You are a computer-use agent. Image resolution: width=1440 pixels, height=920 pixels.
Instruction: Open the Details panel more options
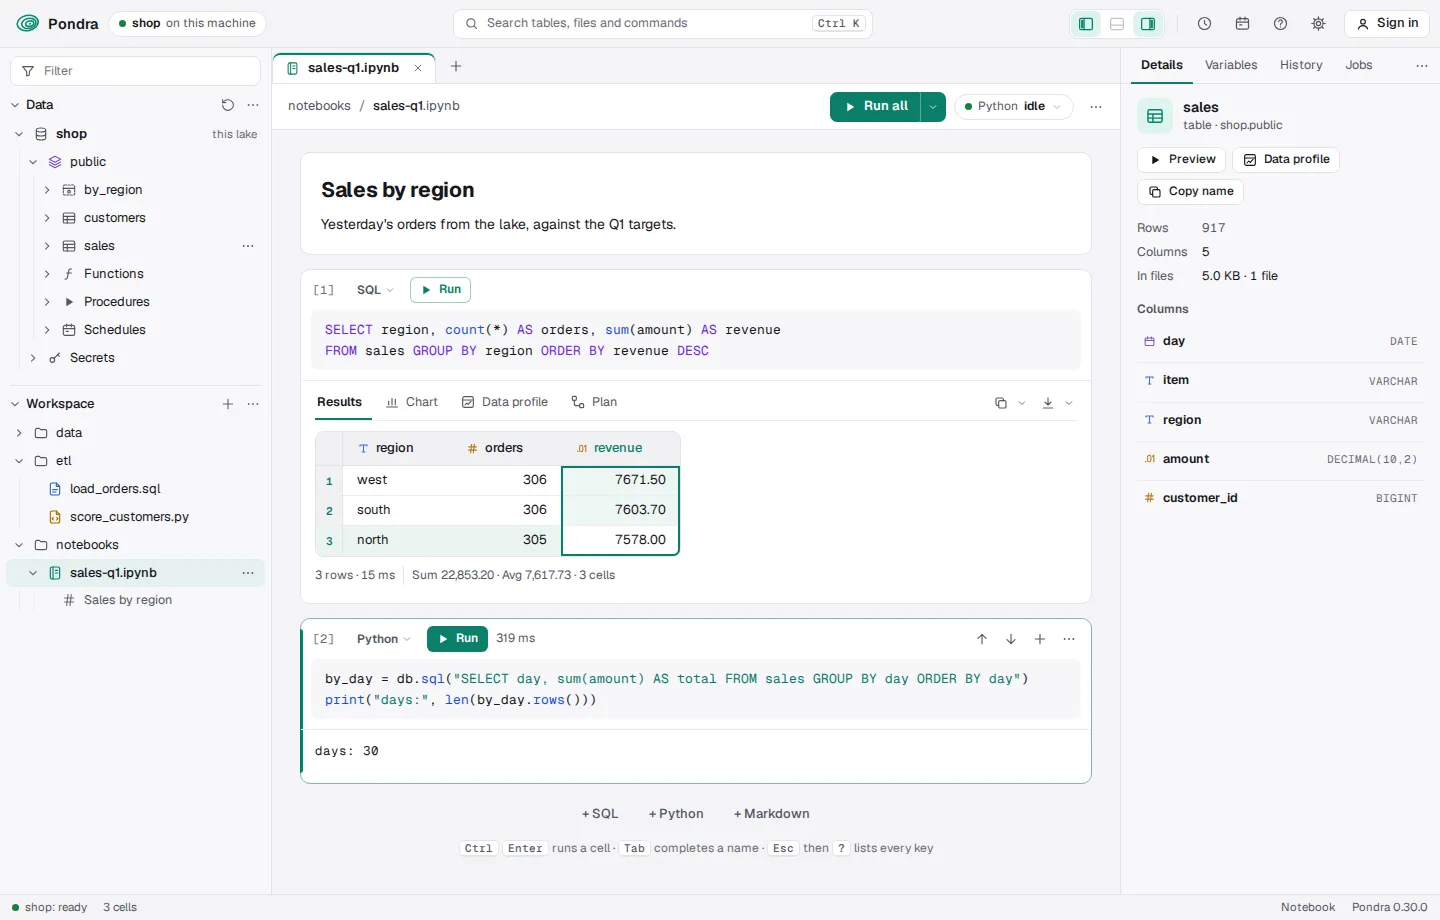coord(1422,65)
